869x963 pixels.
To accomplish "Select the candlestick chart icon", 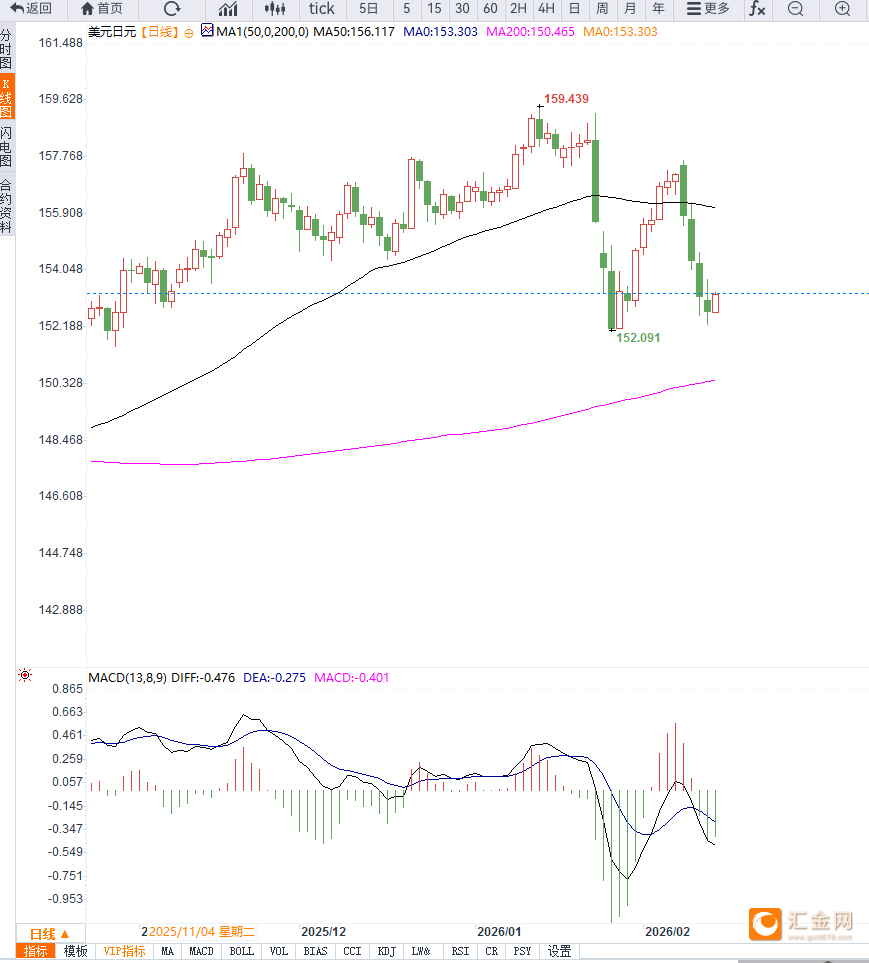I will (275, 9).
